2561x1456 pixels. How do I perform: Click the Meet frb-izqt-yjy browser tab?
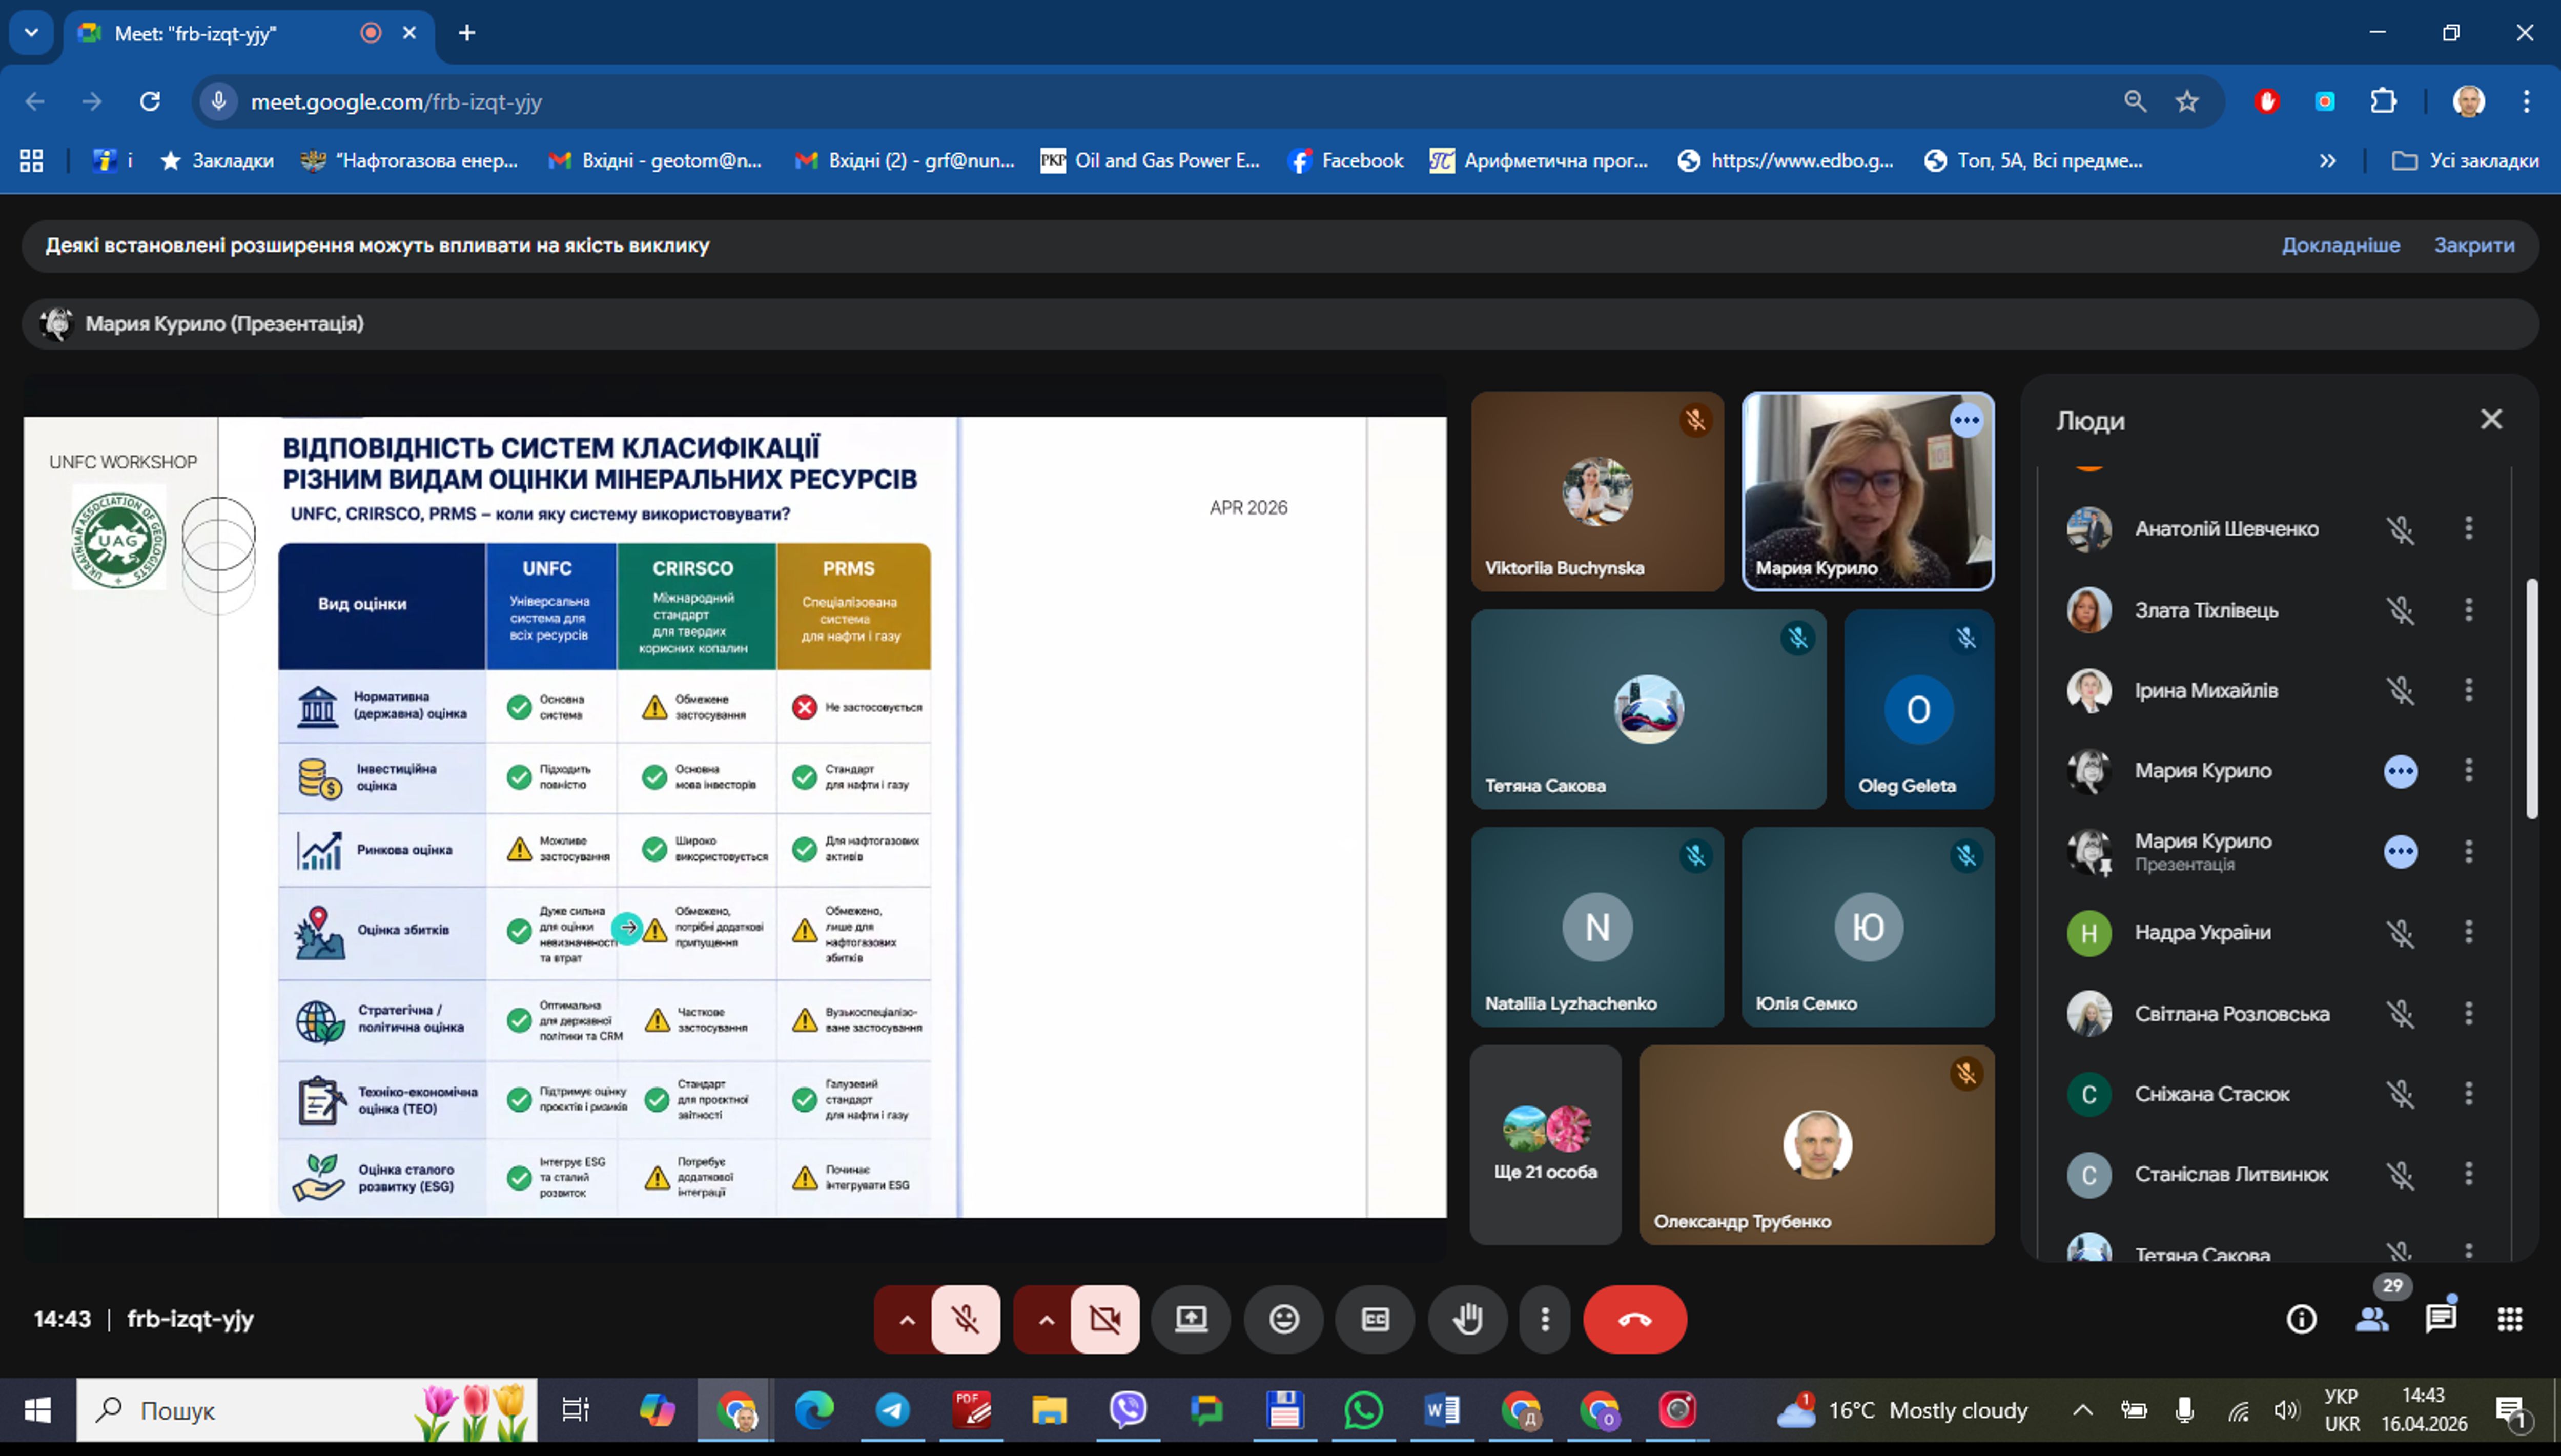[248, 33]
